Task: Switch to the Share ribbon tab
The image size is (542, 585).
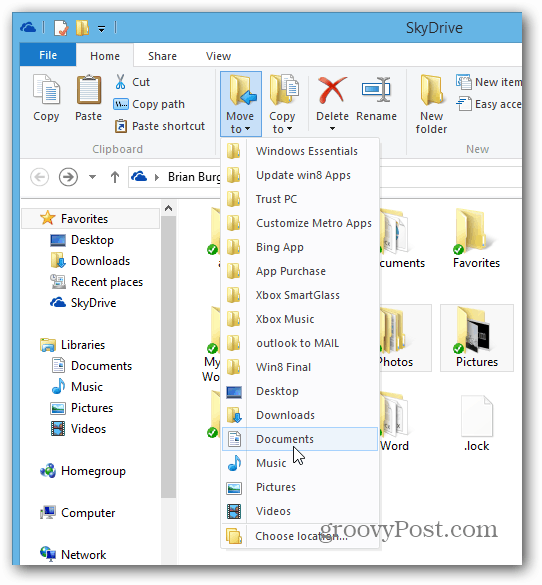Action: pos(162,56)
